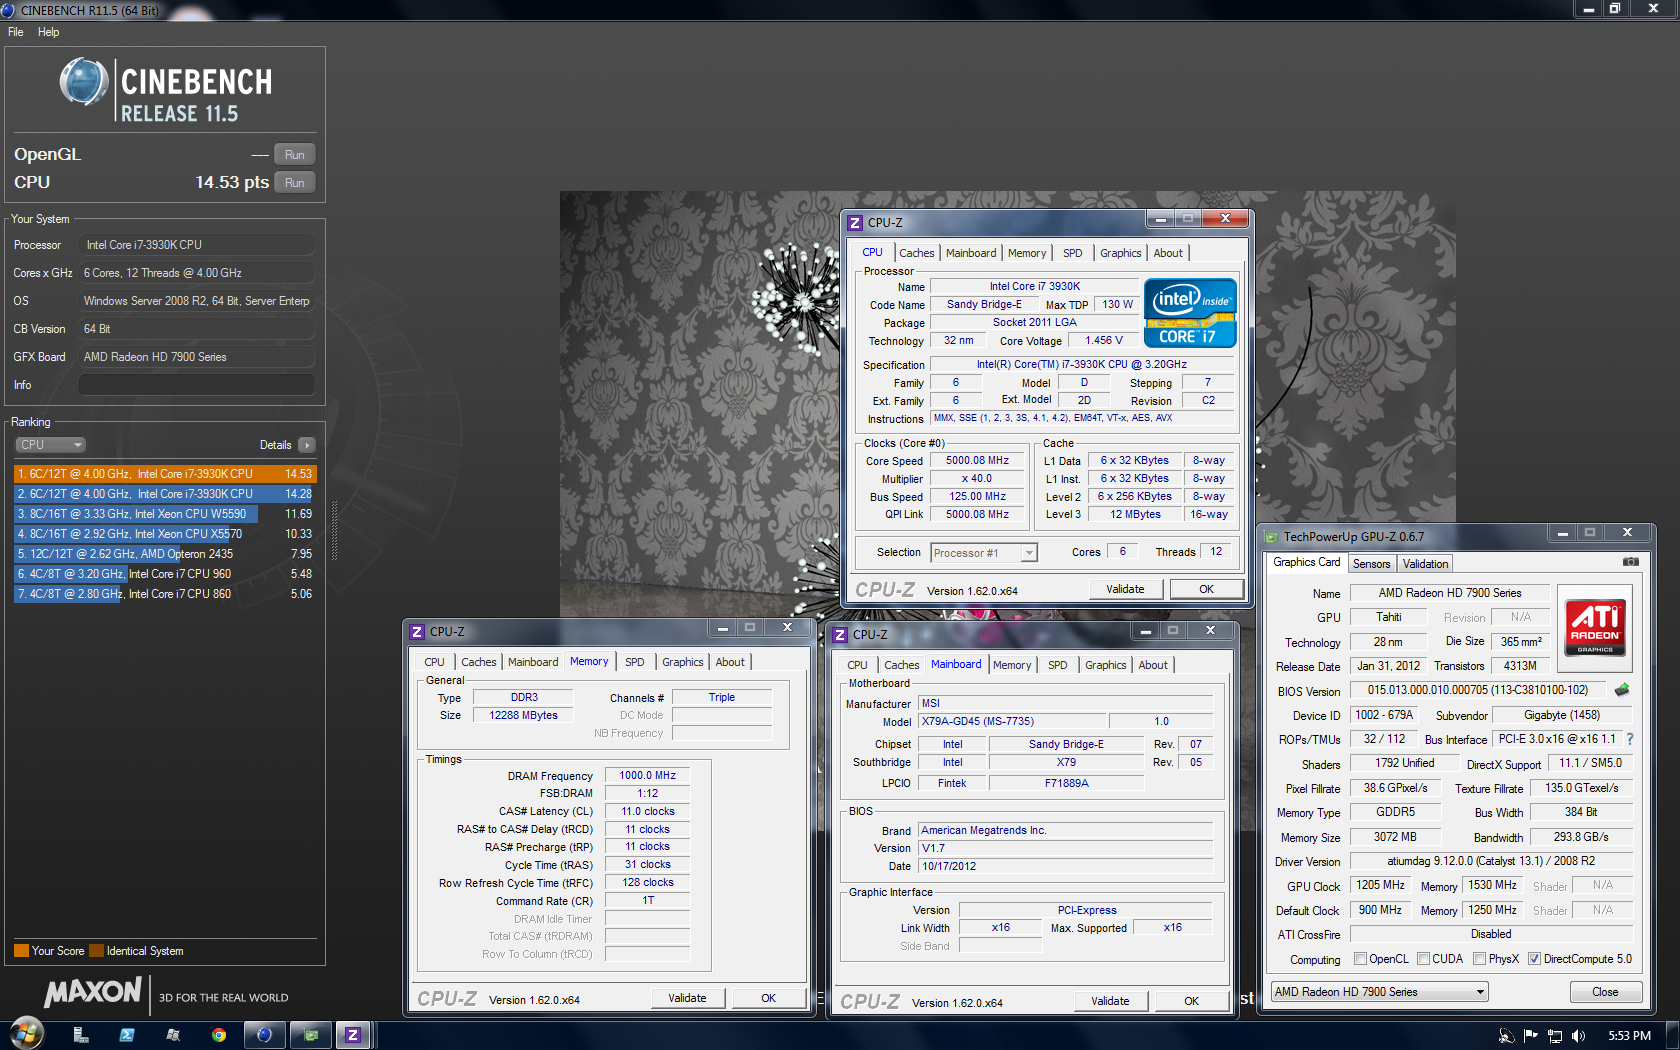
Task: Click GPU-Z BIOS save chip icon
Action: point(1622,690)
